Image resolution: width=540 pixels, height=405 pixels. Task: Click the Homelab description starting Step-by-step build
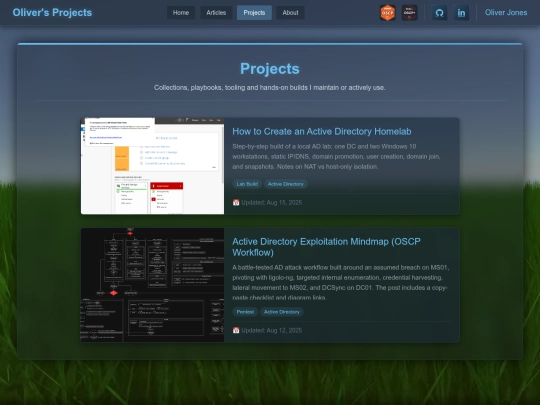pyautogui.click(x=336, y=156)
